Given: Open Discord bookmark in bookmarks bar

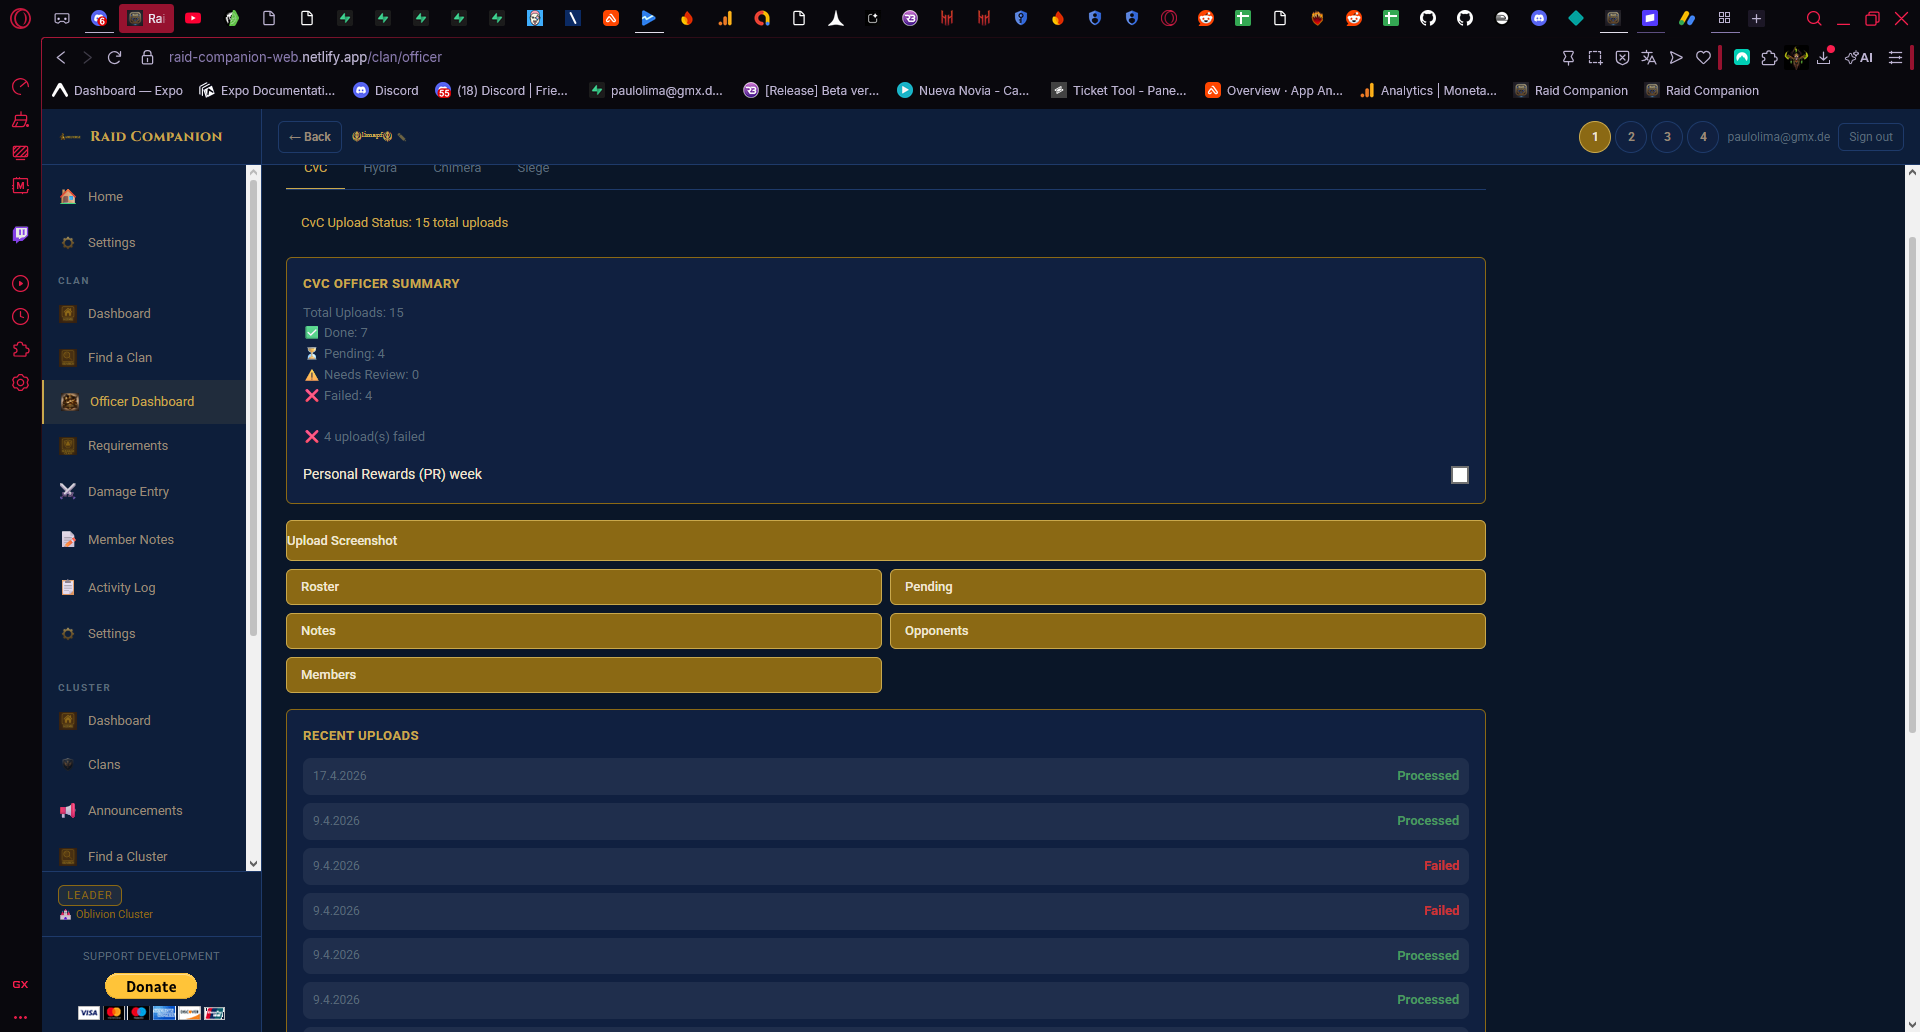Looking at the screenshot, I should tap(386, 91).
